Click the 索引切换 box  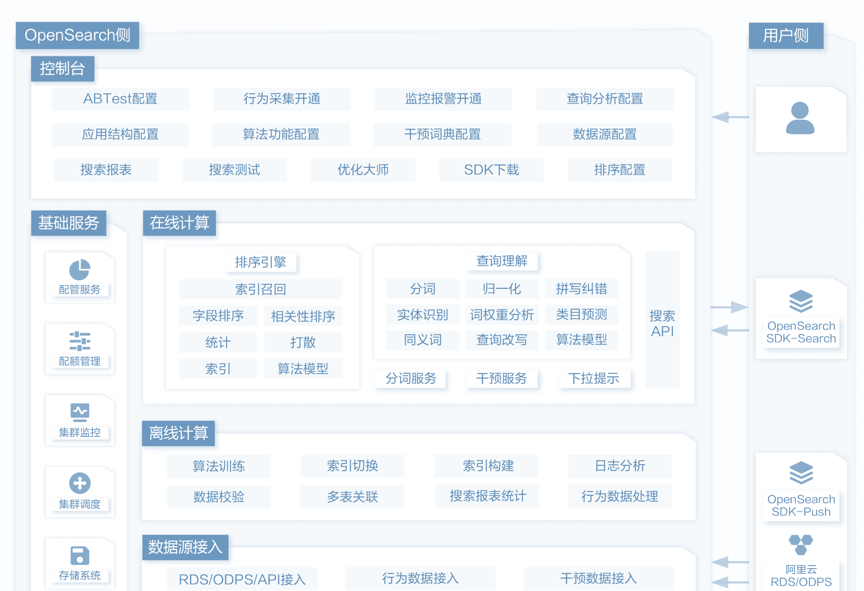pyautogui.click(x=353, y=466)
